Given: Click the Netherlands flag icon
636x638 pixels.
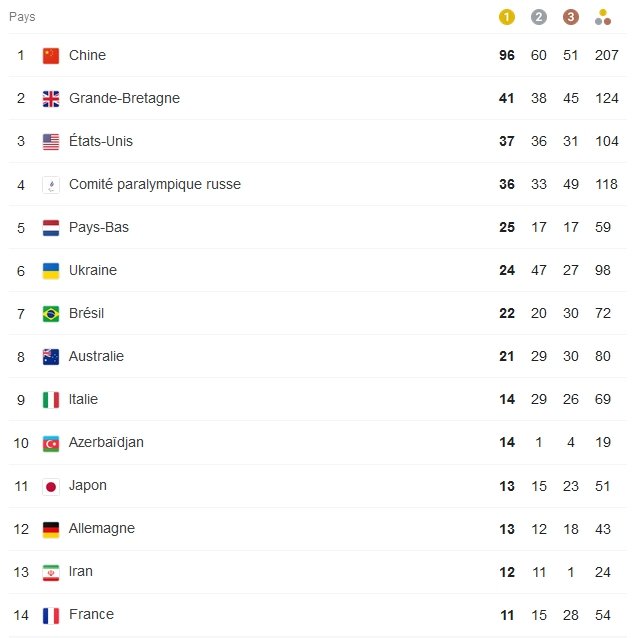Looking at the screenshot, I should coord(51,228).
